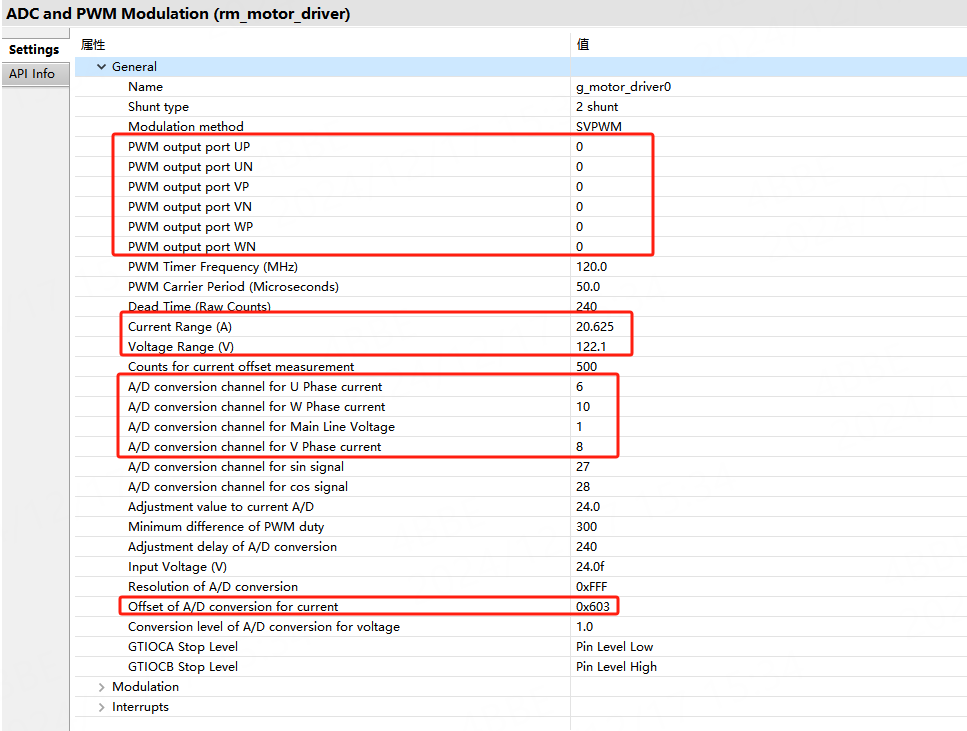
Task: Edit the PWM Timer Frequency value 120.0
Action: pos(592,267)
